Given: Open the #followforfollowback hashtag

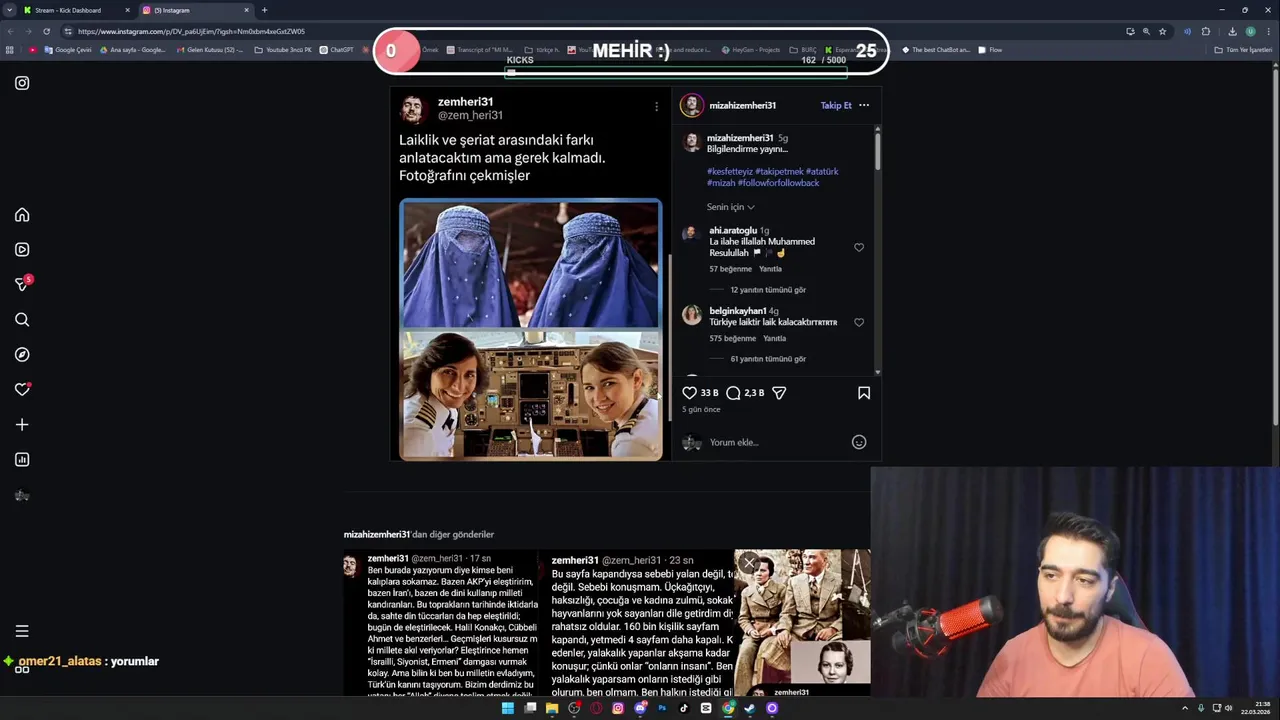Looking at the screenshot, I should [x=778, y=183].
